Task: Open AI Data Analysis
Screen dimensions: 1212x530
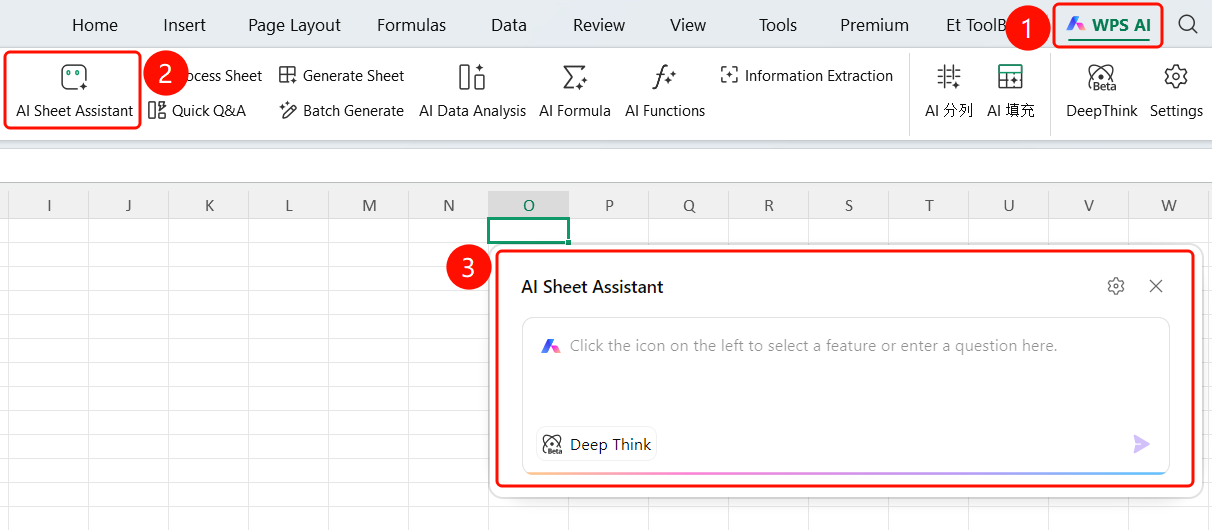Action: click(472, 91)
